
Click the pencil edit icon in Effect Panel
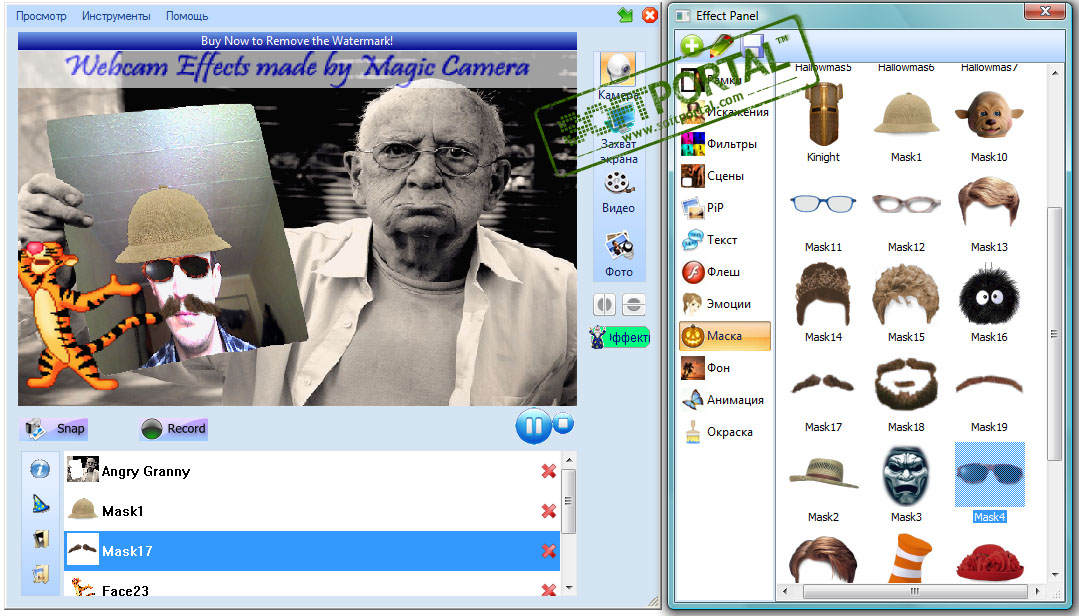720,46
